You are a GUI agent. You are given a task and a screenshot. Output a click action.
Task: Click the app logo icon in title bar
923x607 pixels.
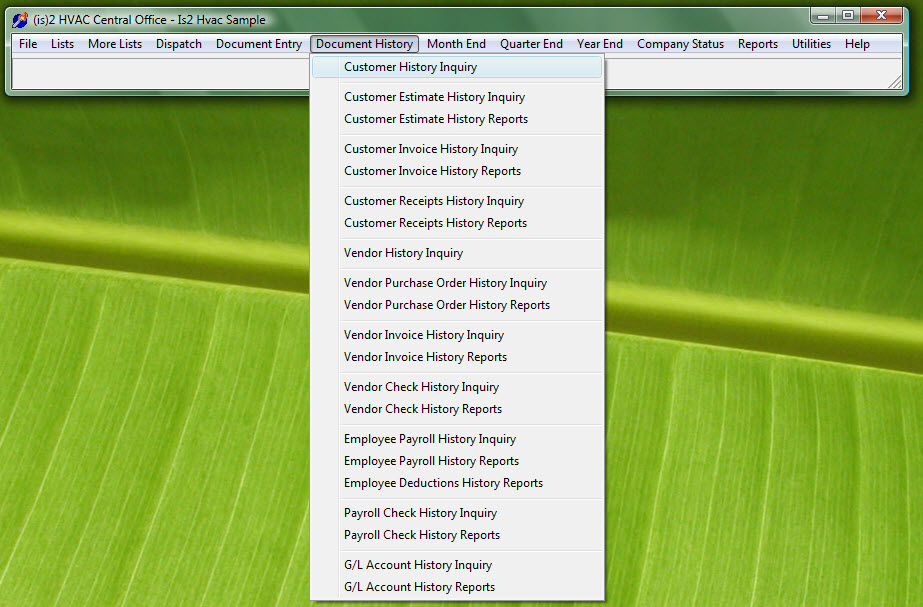(x=20, y=20)
